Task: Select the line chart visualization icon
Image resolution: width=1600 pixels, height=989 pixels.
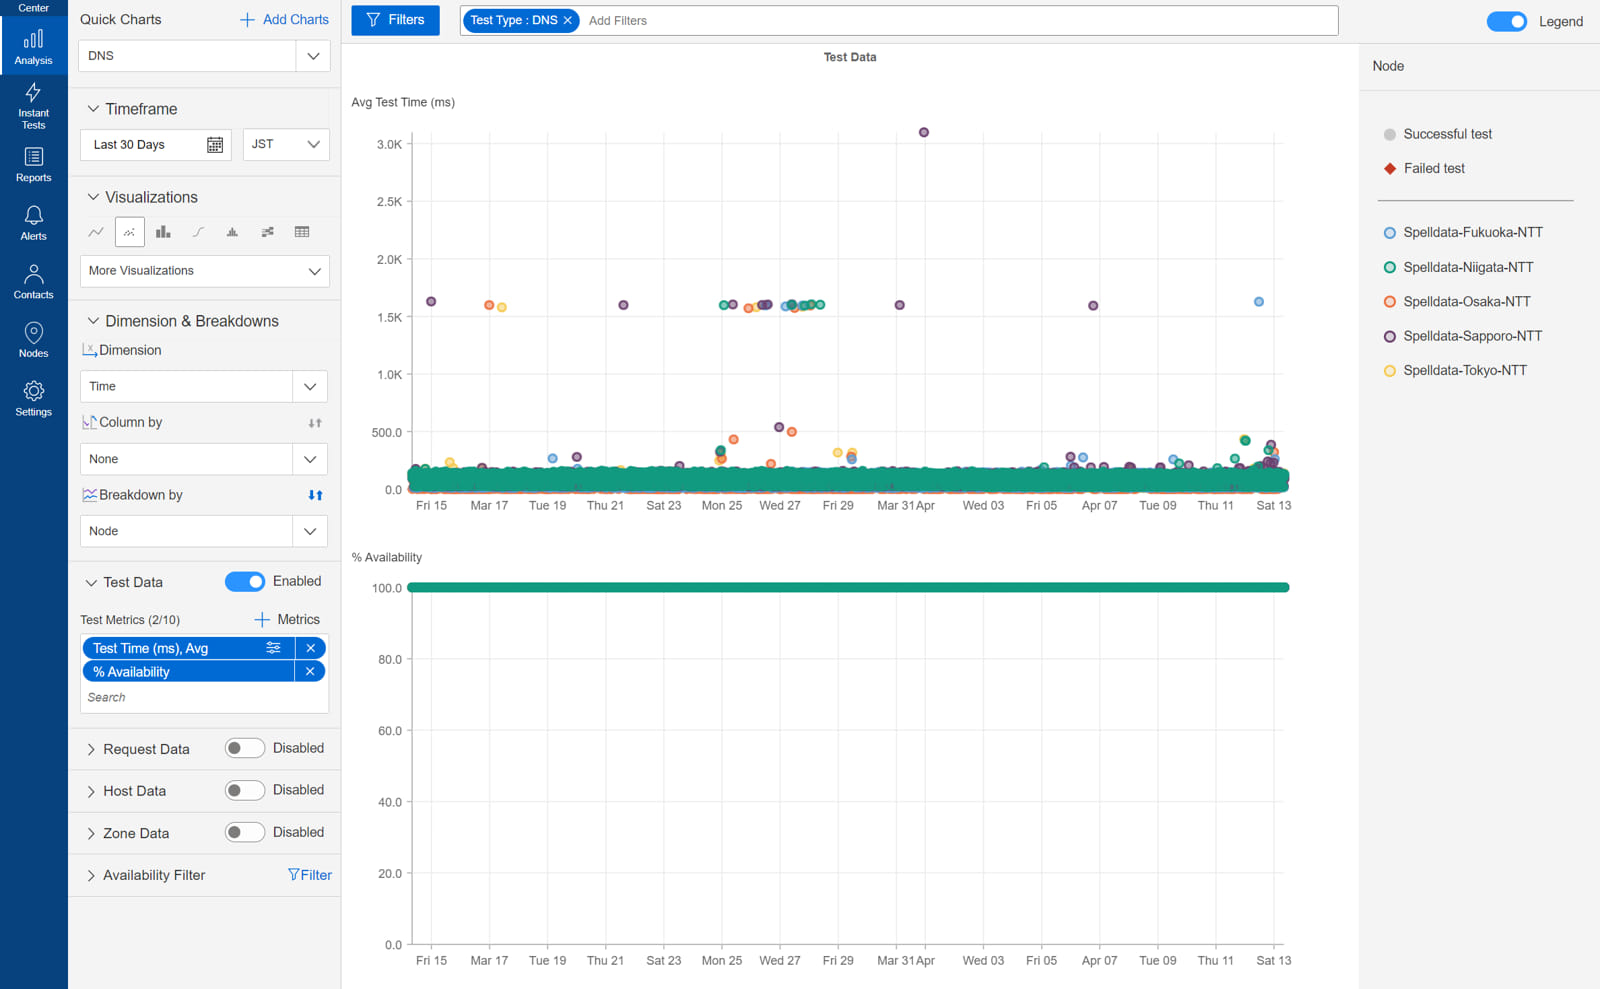Action: click(x=96, y=232)
